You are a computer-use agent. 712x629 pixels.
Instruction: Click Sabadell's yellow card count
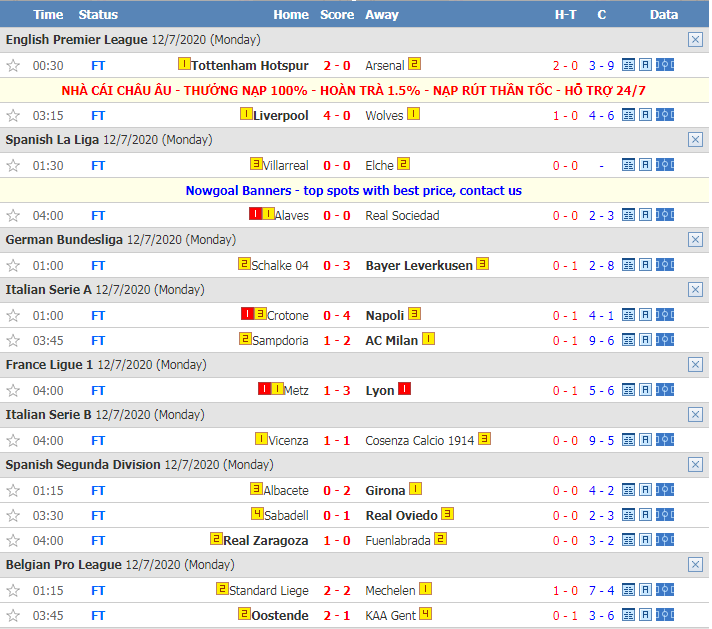257,514
